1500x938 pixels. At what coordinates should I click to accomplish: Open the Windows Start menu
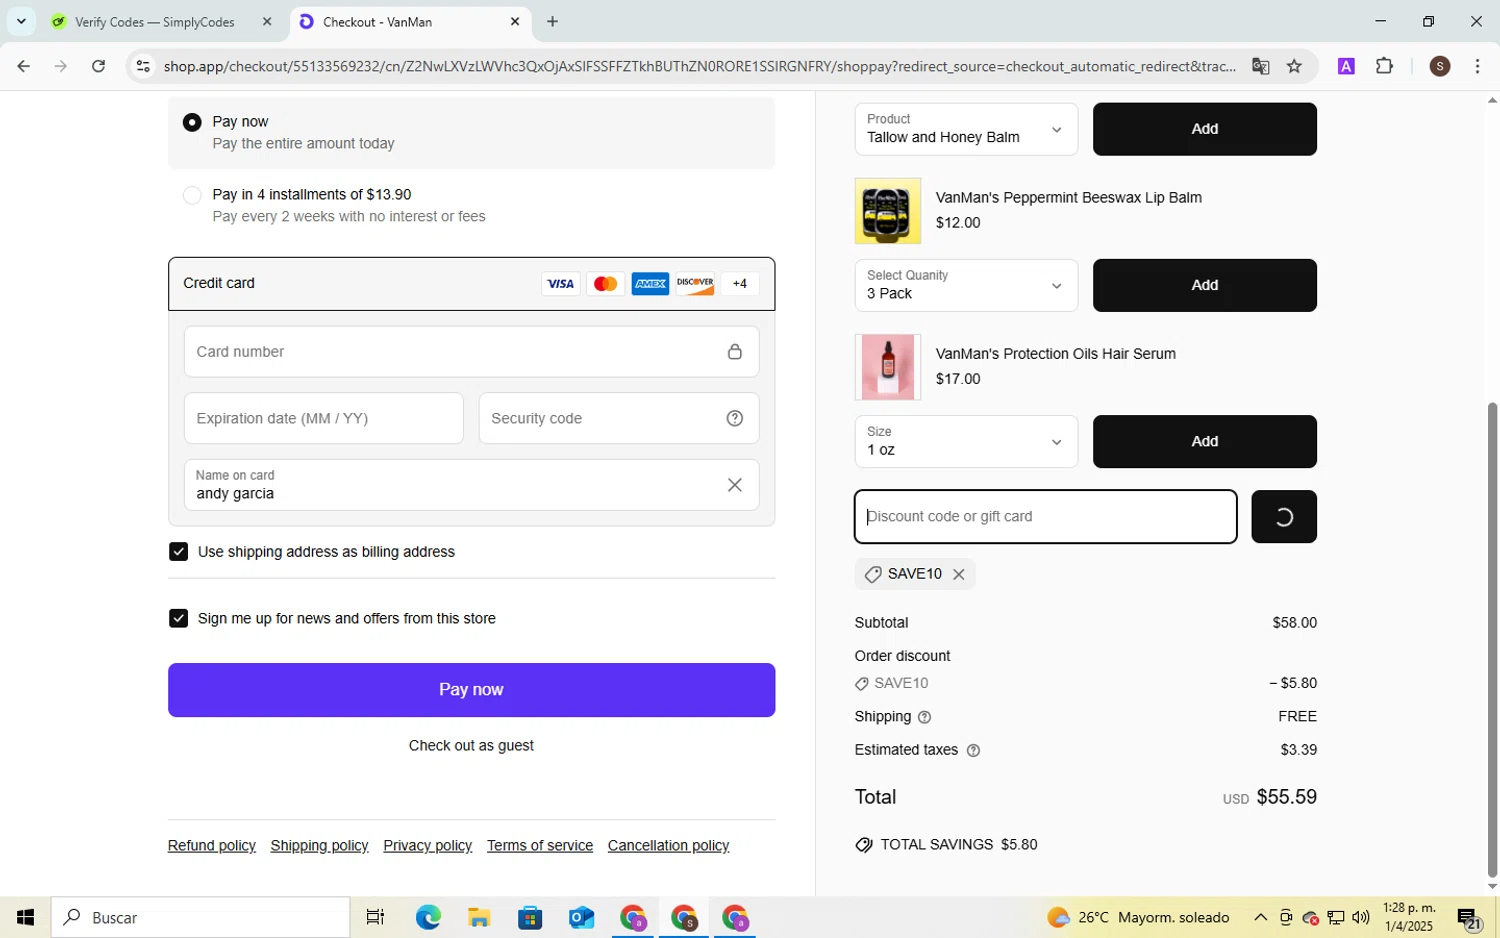[x=25, y=918]
